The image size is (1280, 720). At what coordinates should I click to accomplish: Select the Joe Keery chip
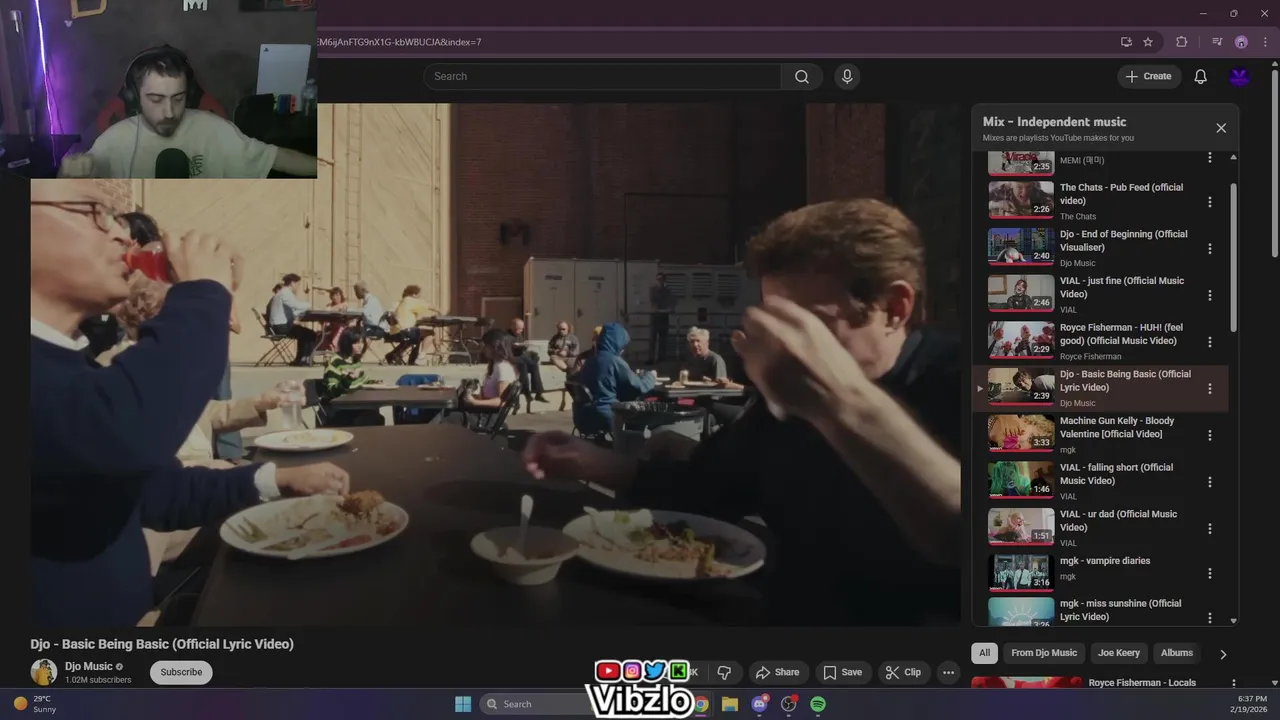click(x=1119, y=653)
